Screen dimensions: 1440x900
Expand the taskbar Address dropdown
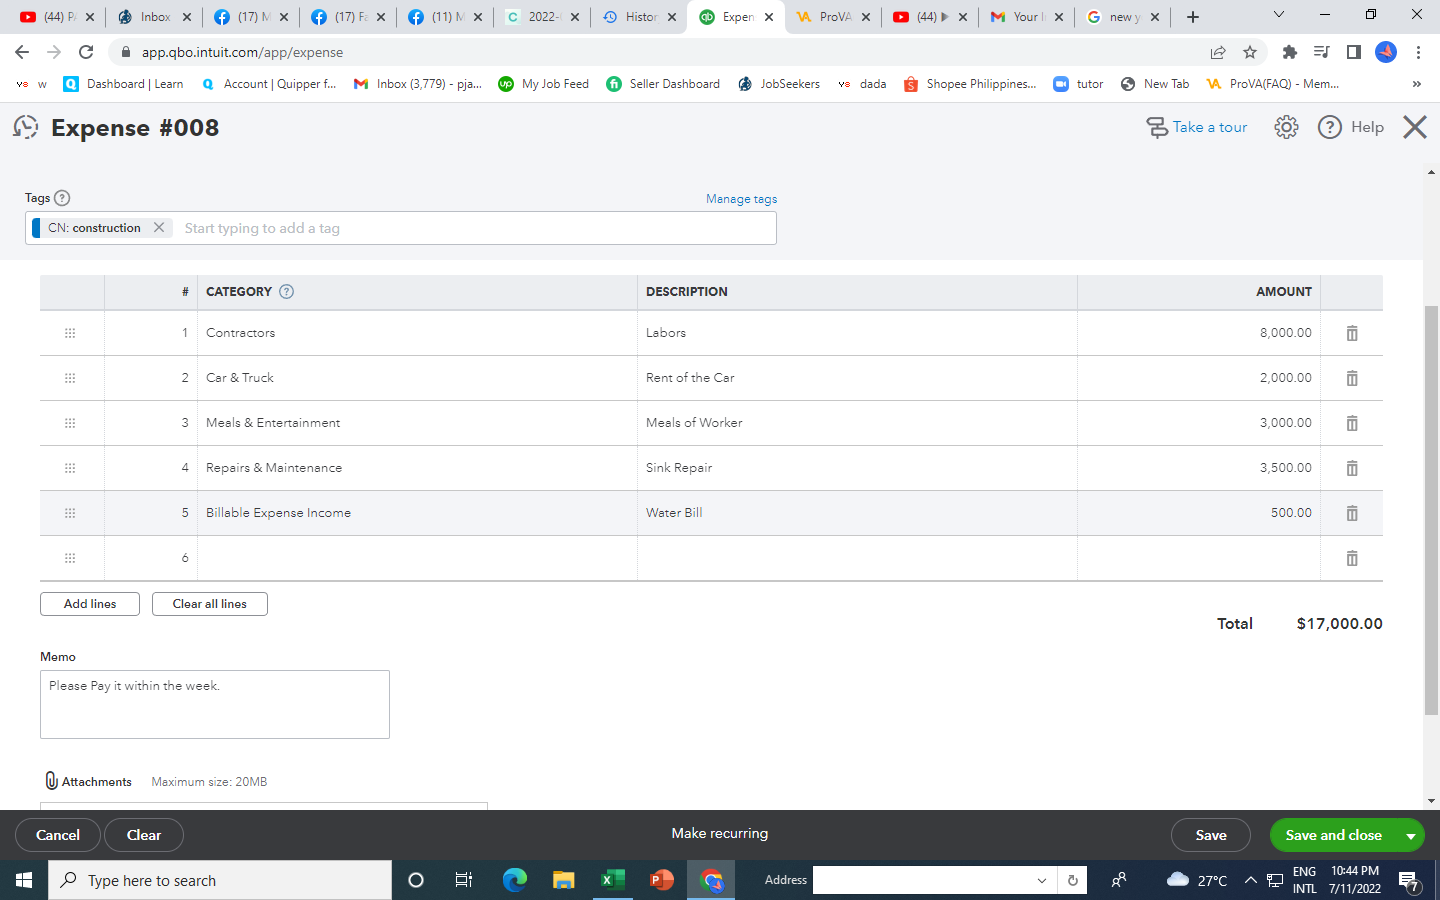click(x=1042, y=880)
